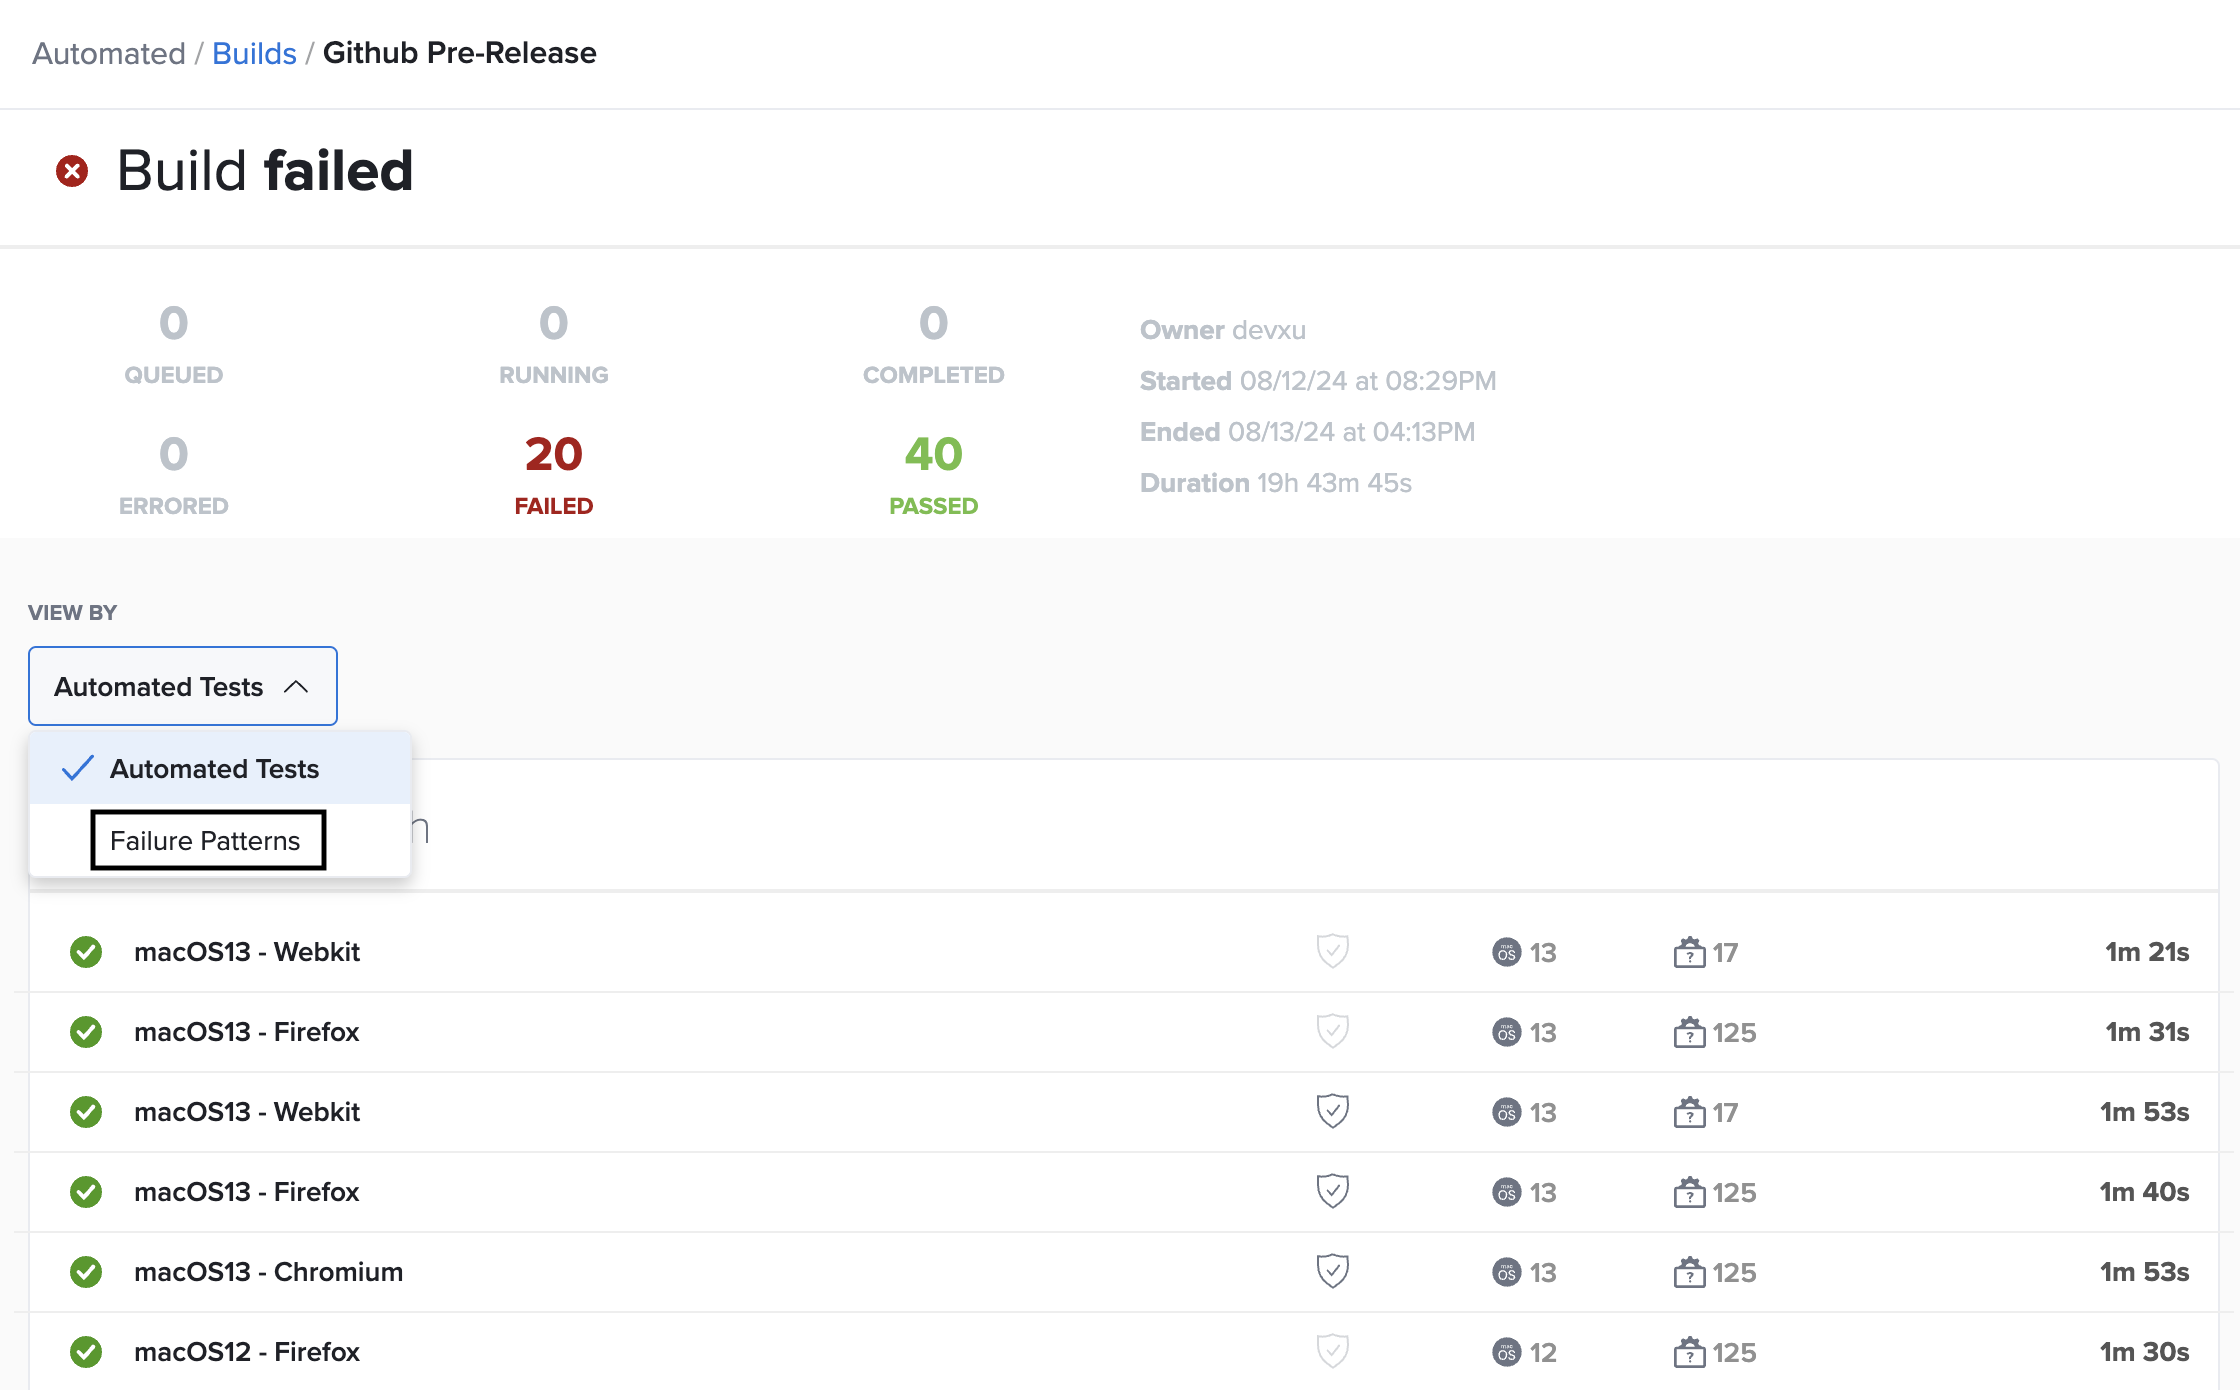This screenshot has height=1390, width=2240.
Task: Choose the checked Automated Tests option
Action: pos(214,768)
